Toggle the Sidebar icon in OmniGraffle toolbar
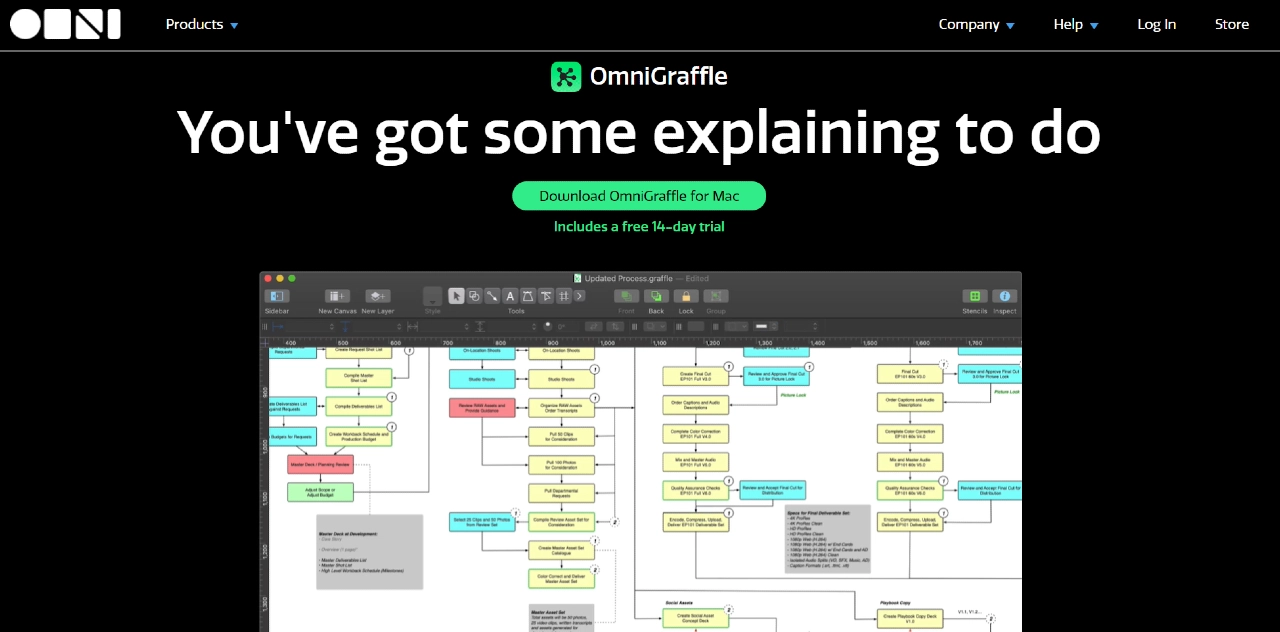 tap(277, 296)
